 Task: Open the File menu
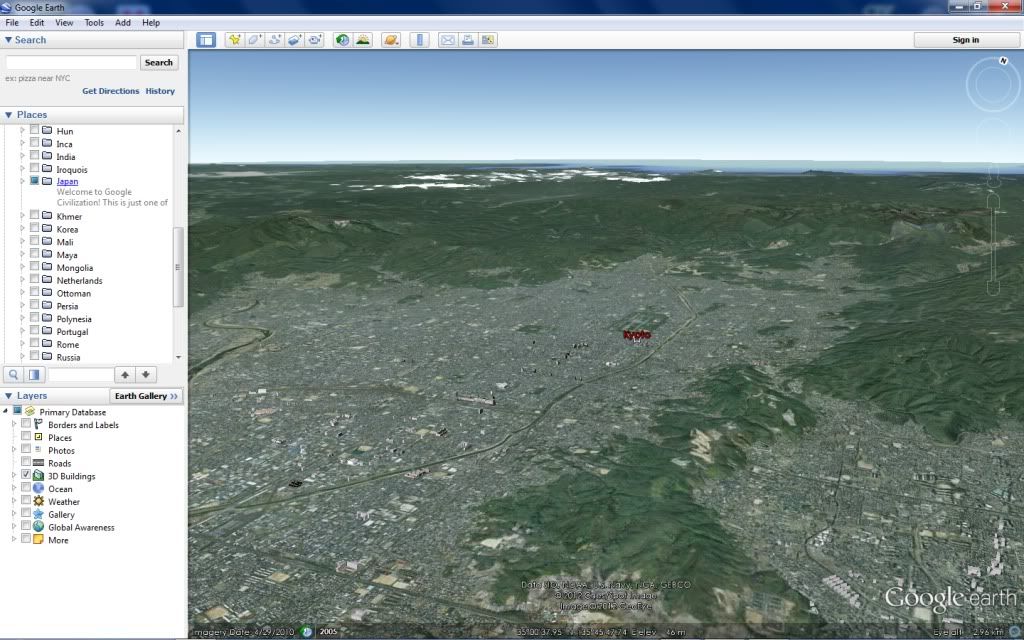(x=12, y=22)
